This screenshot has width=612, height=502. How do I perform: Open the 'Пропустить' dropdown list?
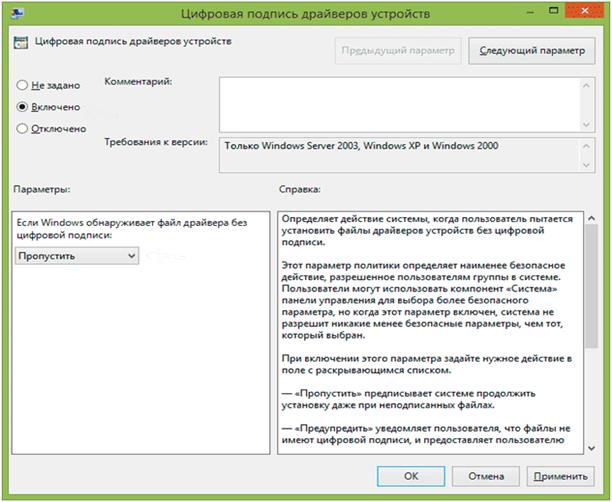(x=77, y=256)
